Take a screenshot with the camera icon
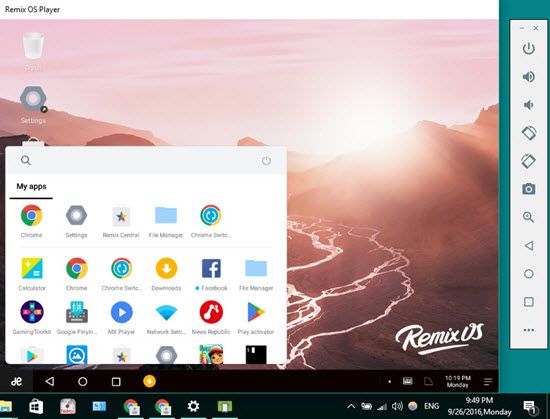550x419 pixels. [529, 189]
